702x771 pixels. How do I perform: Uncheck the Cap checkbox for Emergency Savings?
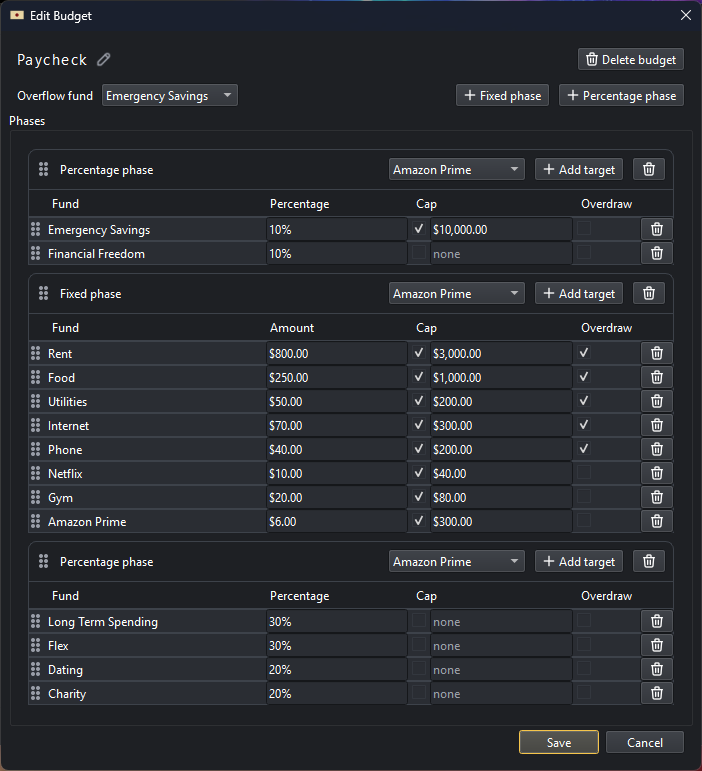419,229
